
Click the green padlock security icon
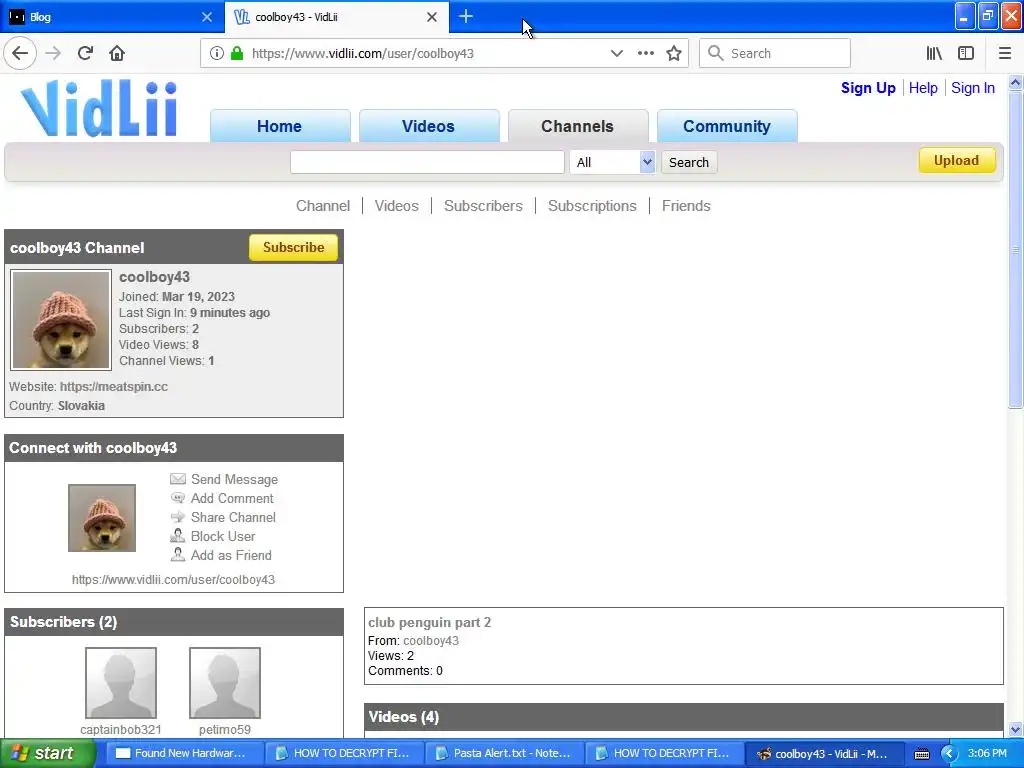point(237,54)
